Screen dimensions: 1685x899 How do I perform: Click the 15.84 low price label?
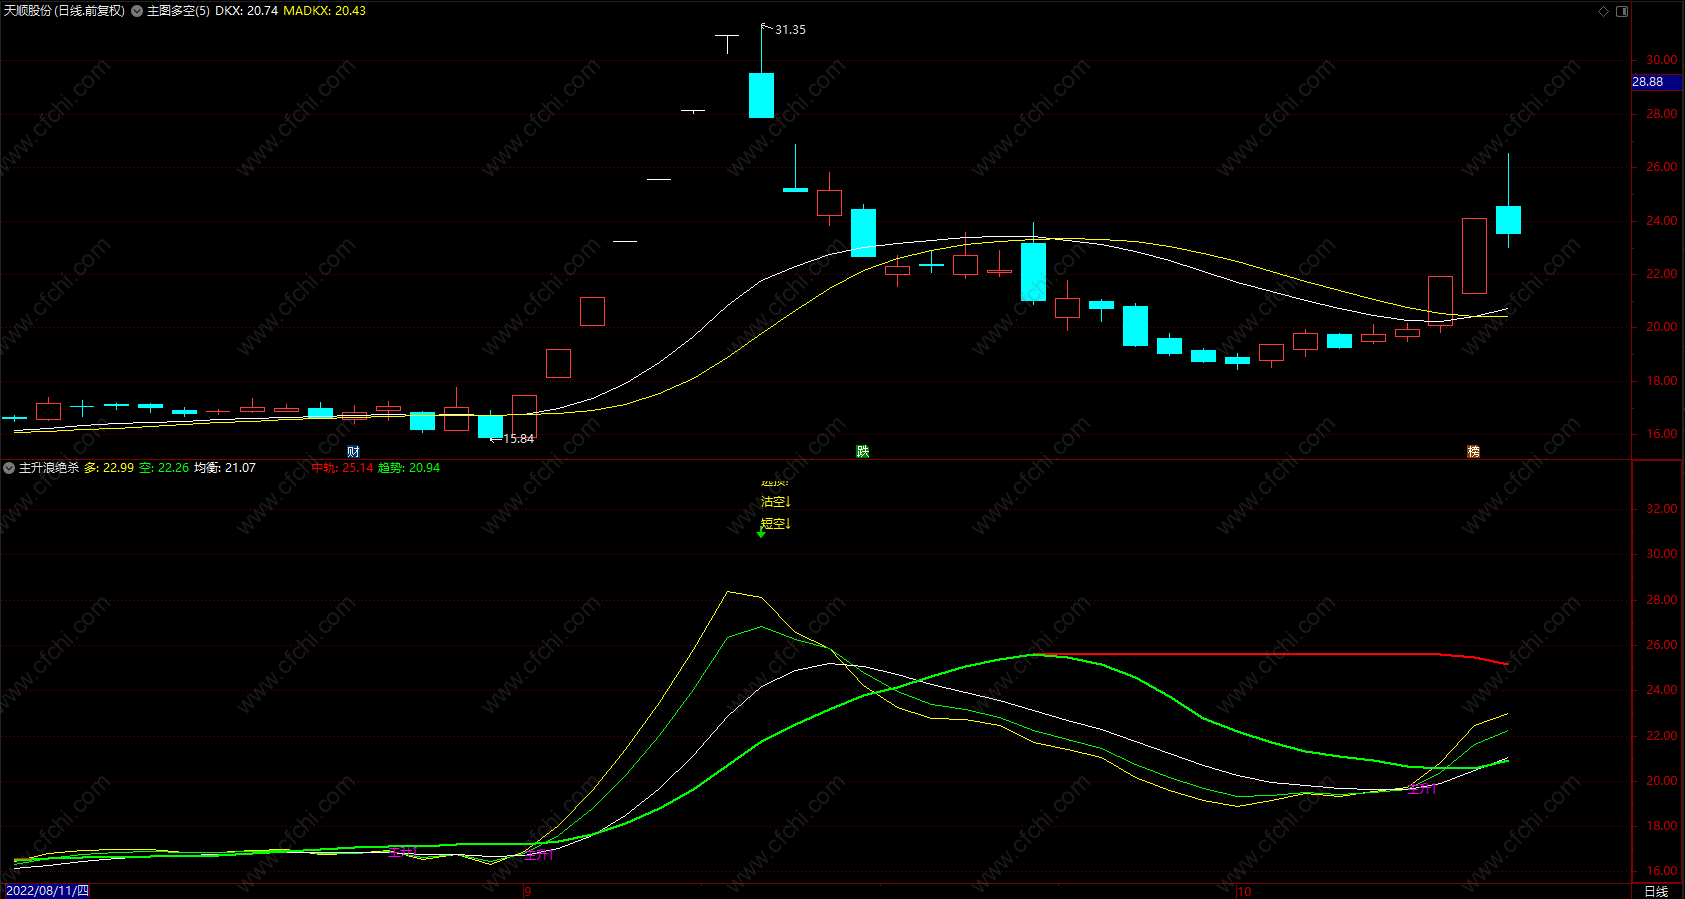point(518,439)
